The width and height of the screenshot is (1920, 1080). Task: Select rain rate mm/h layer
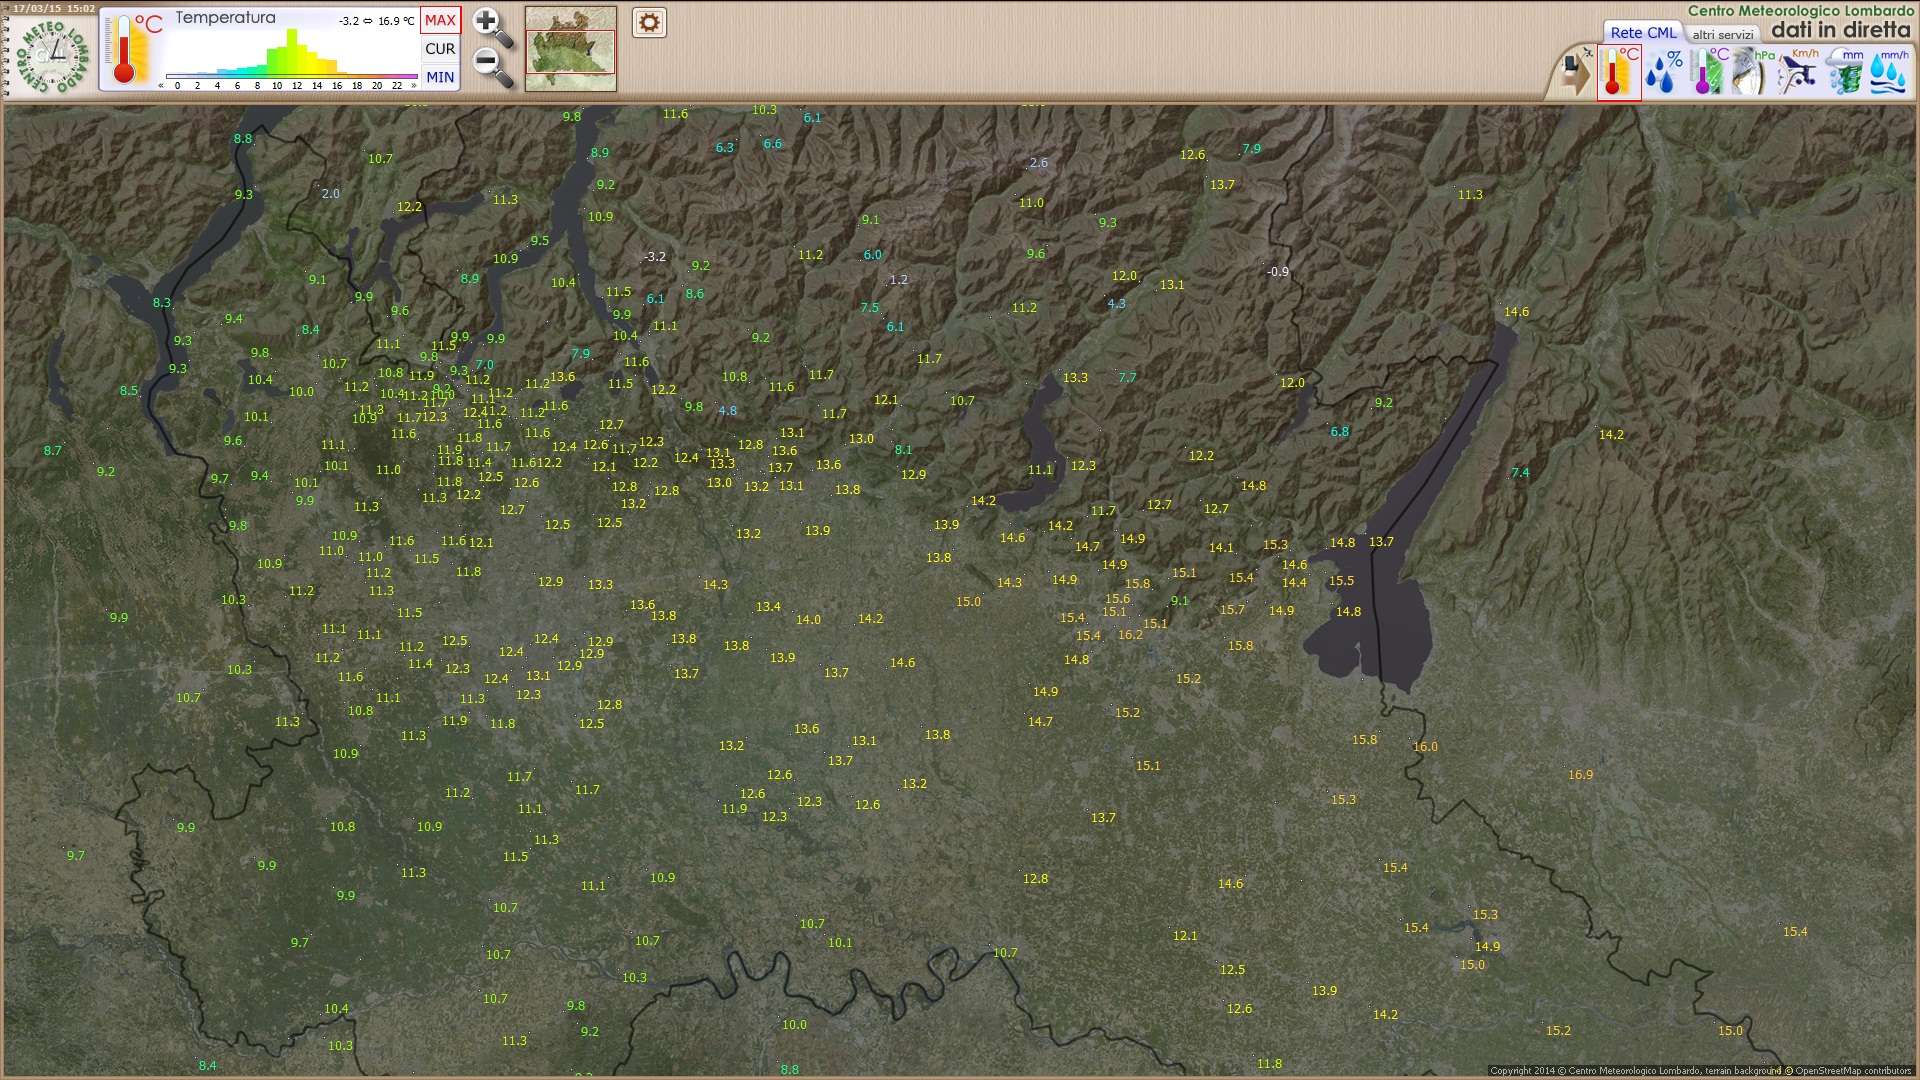tap(1889, 73)
